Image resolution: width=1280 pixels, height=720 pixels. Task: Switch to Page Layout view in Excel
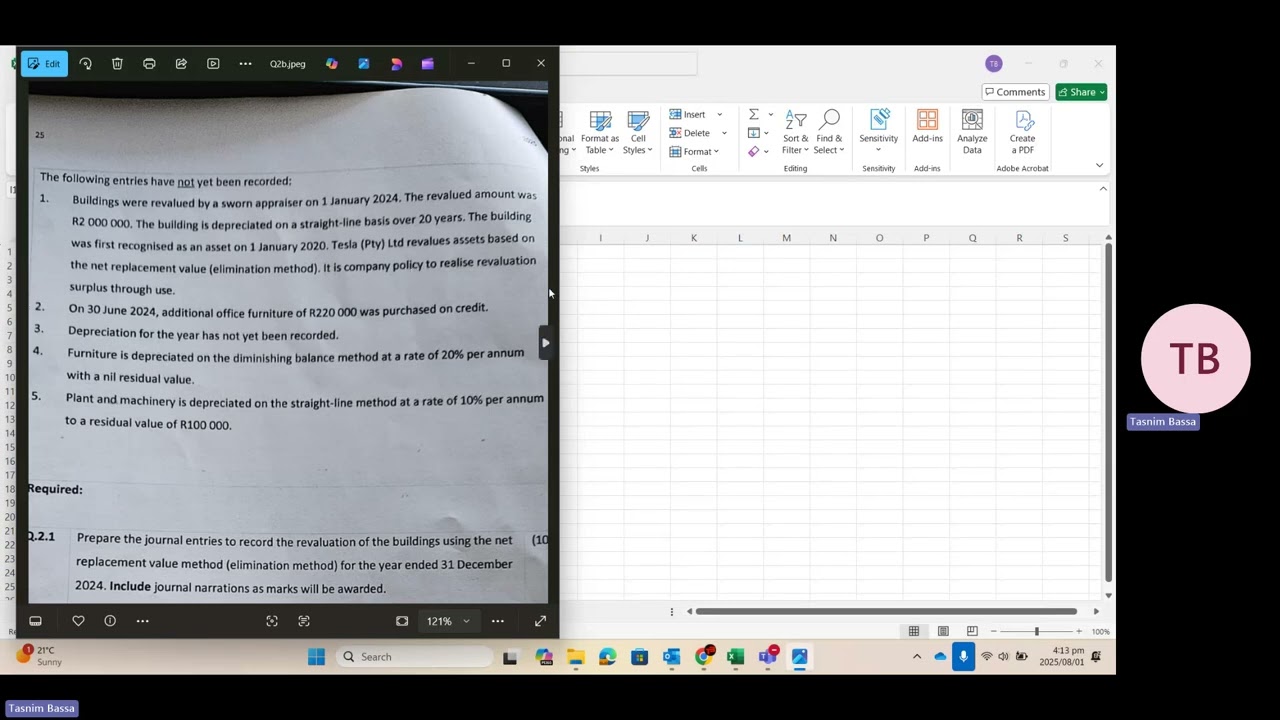click(943, 631)
